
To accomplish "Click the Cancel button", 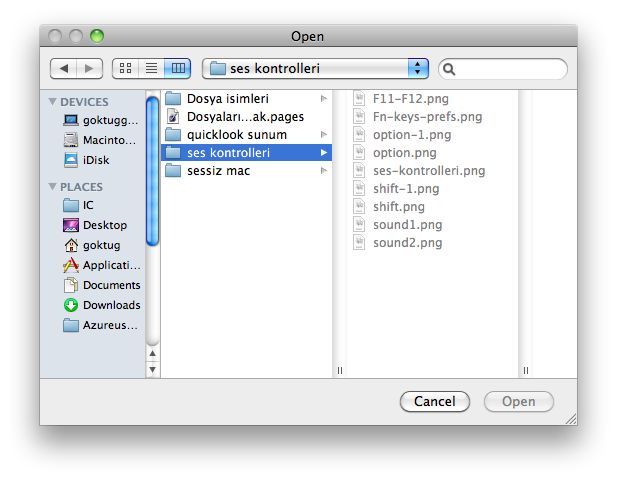I will (434, 401).
